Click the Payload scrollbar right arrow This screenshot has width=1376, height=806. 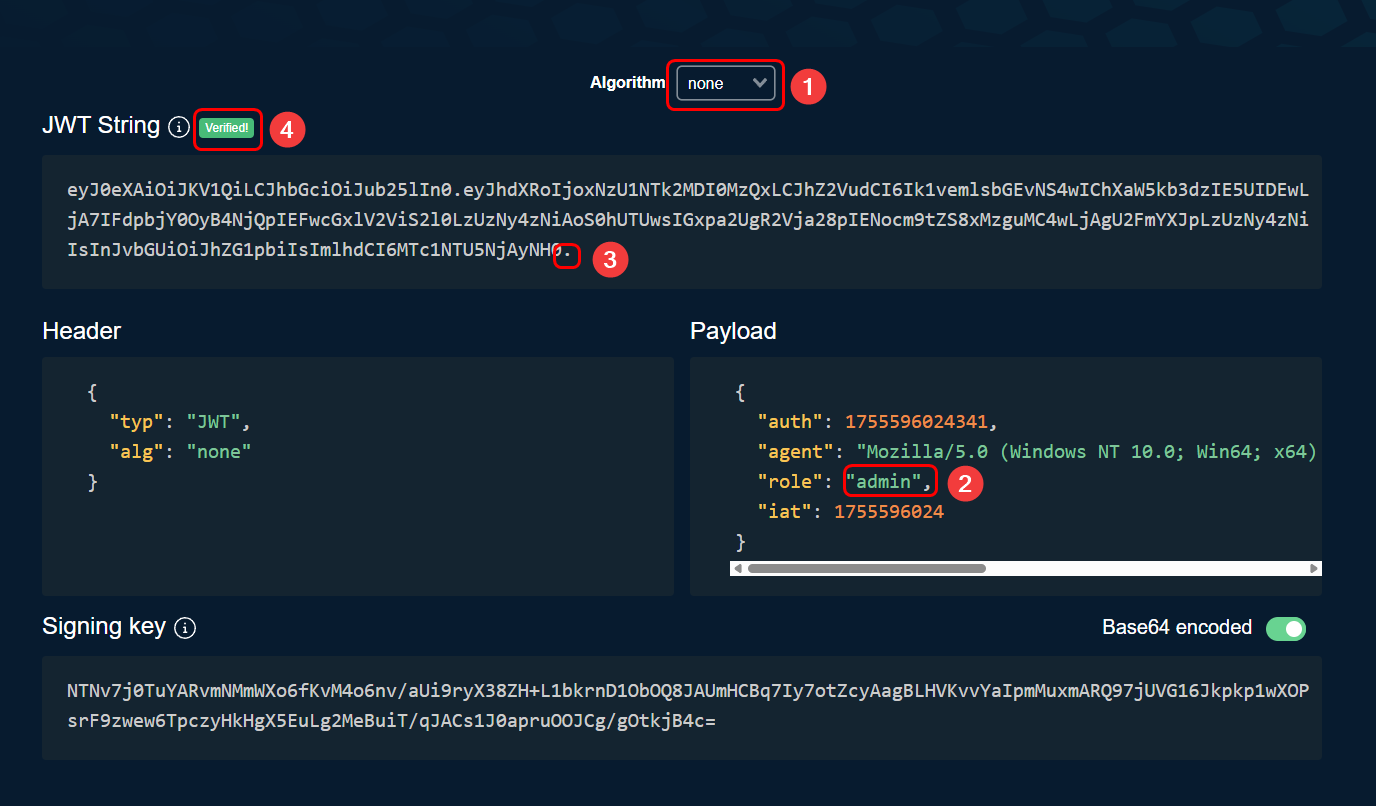click(1314, 569)
